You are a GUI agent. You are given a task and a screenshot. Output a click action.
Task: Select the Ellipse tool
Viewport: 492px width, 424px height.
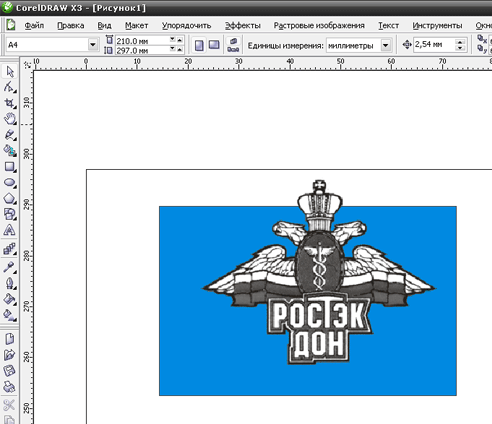[10, 183]
